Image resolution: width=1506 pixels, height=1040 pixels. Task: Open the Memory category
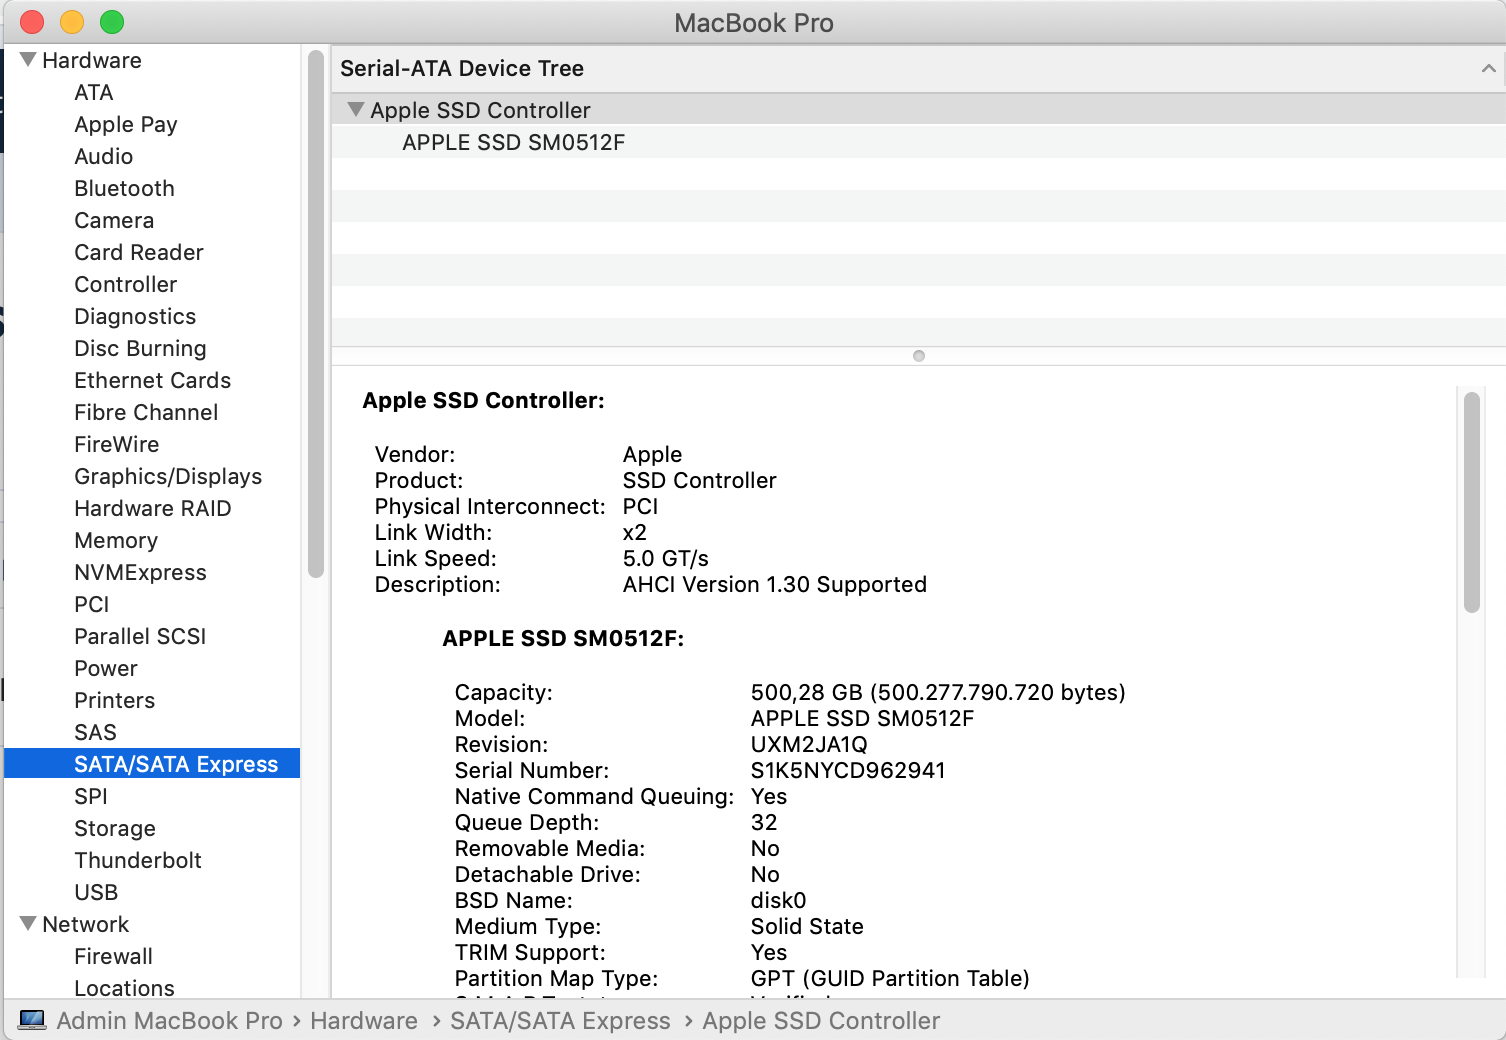click(116, 540)
